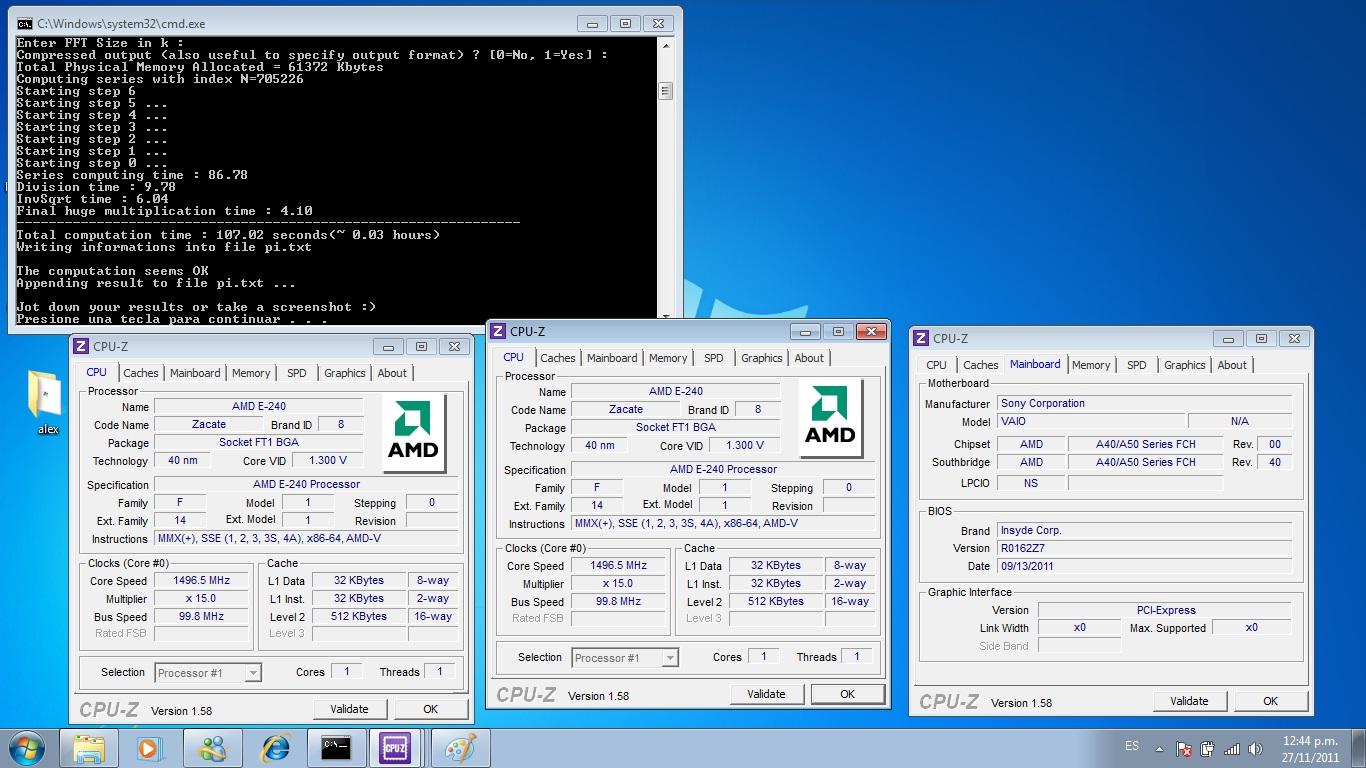Viewport: 1366px width, 768px height.
Task: Open the Start menu orb
Action: pyautogui.click(x=26, y=747)
